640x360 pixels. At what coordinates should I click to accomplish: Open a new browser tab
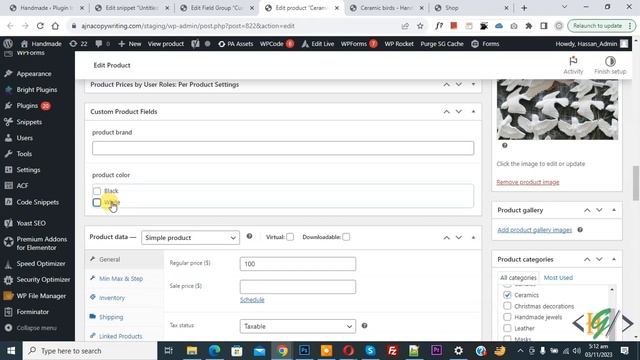(x=524, y=8)
